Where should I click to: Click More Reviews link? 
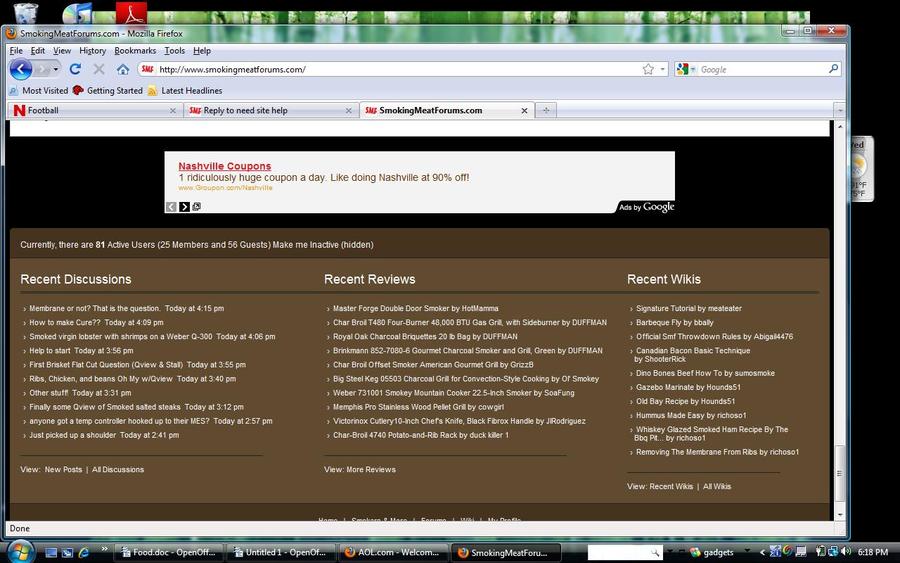(371, 469)
